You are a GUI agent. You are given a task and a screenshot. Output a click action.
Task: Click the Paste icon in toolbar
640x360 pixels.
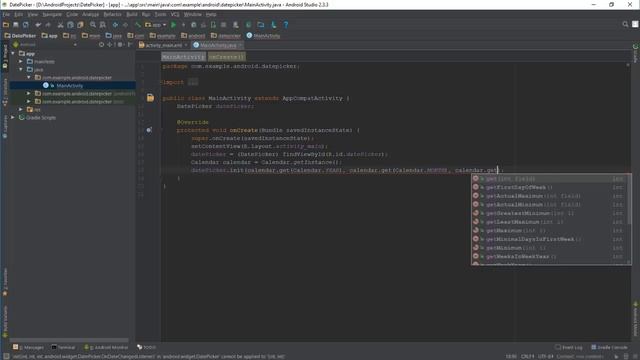click(80, 25)
